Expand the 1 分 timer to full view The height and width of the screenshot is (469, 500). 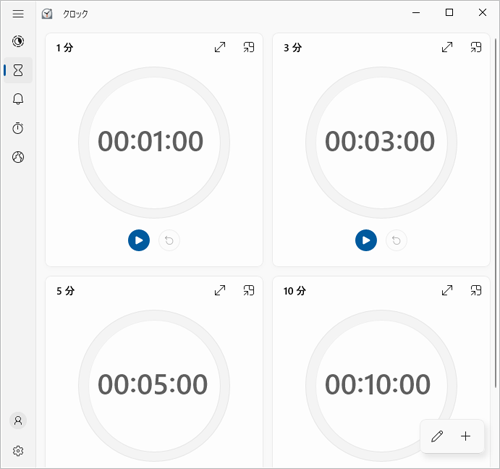click(220, 47)
